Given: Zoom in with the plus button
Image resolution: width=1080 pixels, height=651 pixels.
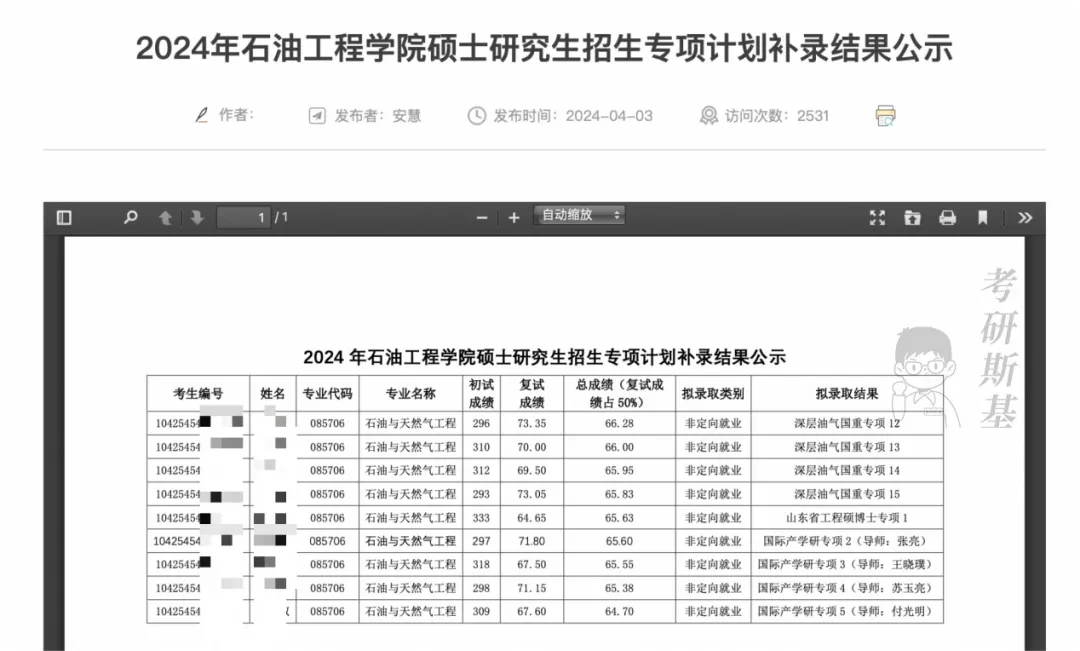Looking at the screenshot, I should 514,218.
